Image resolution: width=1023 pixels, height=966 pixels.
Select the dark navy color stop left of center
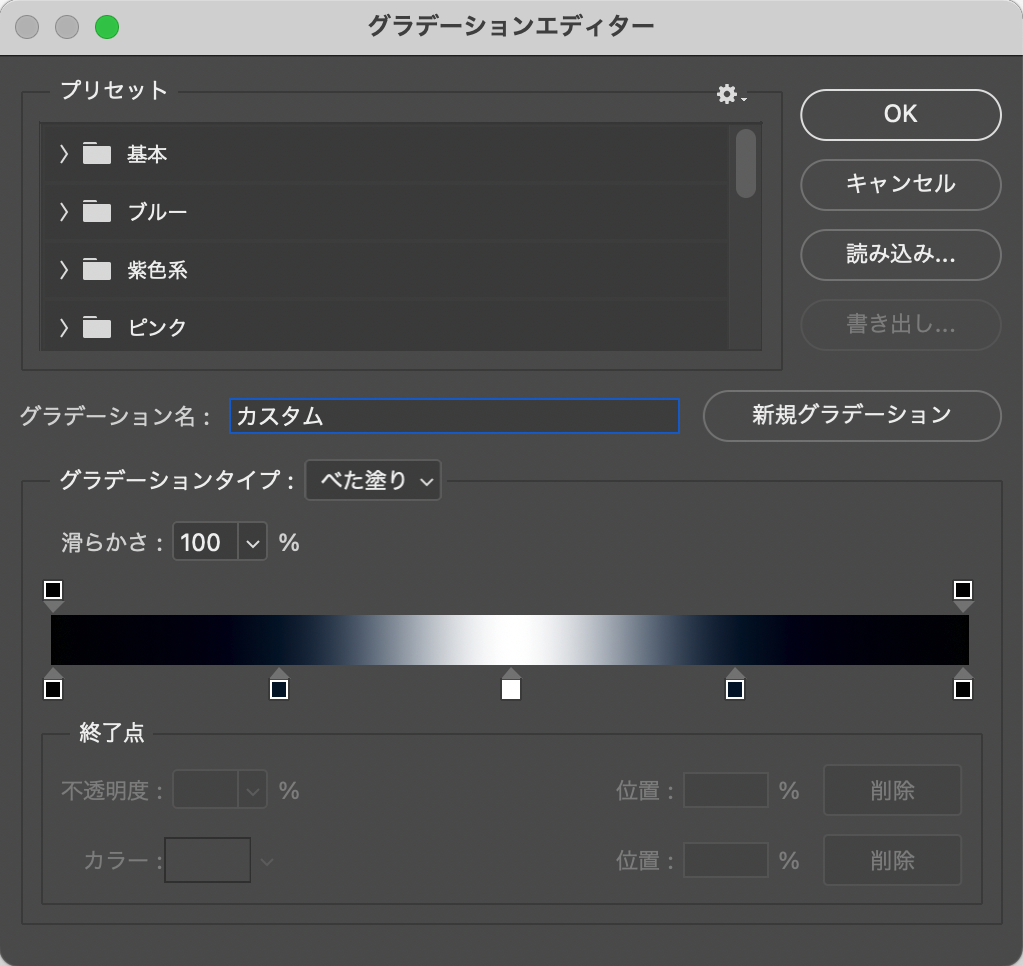279,689
